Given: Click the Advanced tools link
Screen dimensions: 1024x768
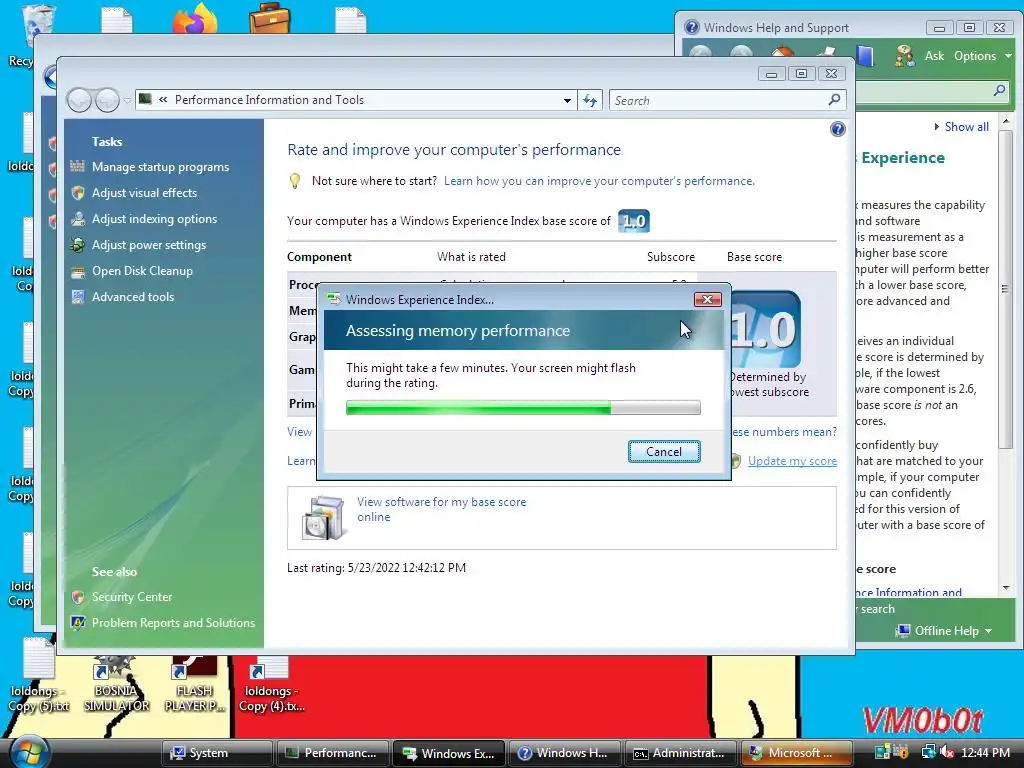Looking at the screenshot, I should 133,297.
